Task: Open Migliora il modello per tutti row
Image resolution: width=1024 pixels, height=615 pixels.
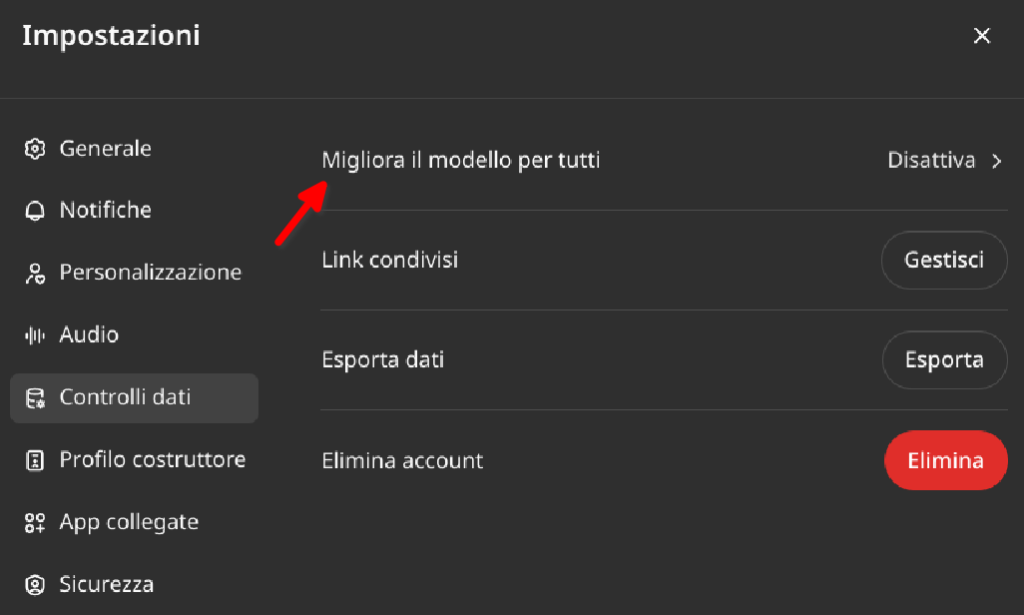Action: 664,161
